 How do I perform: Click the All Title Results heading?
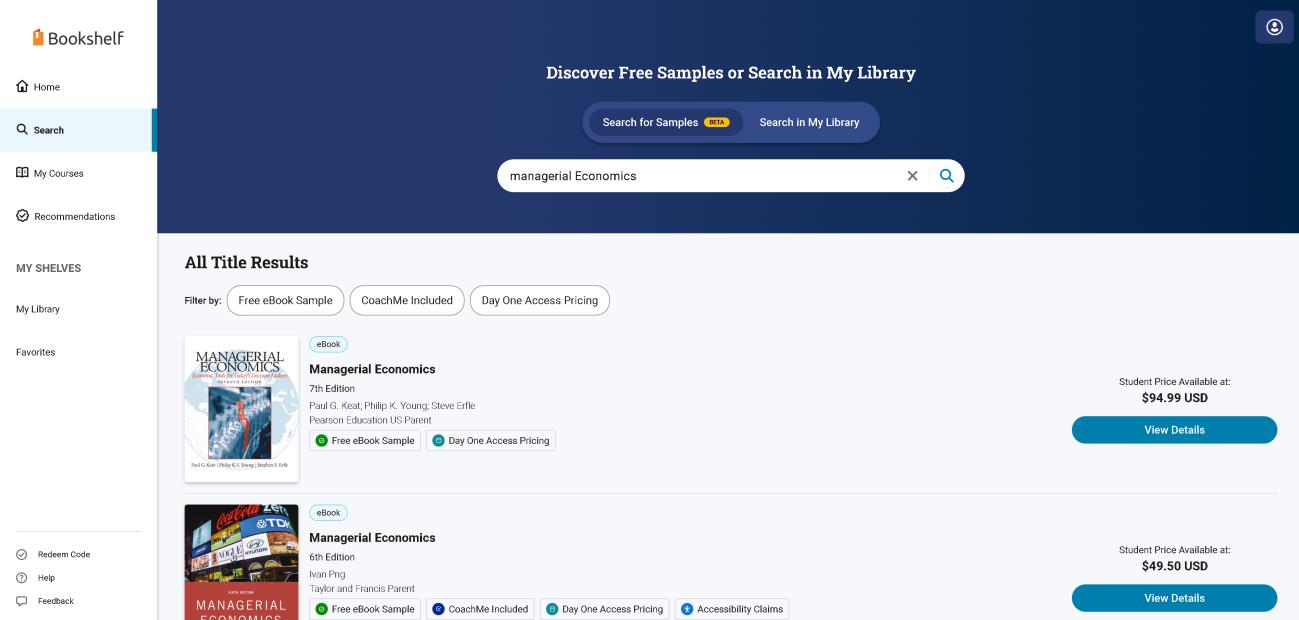246,263
